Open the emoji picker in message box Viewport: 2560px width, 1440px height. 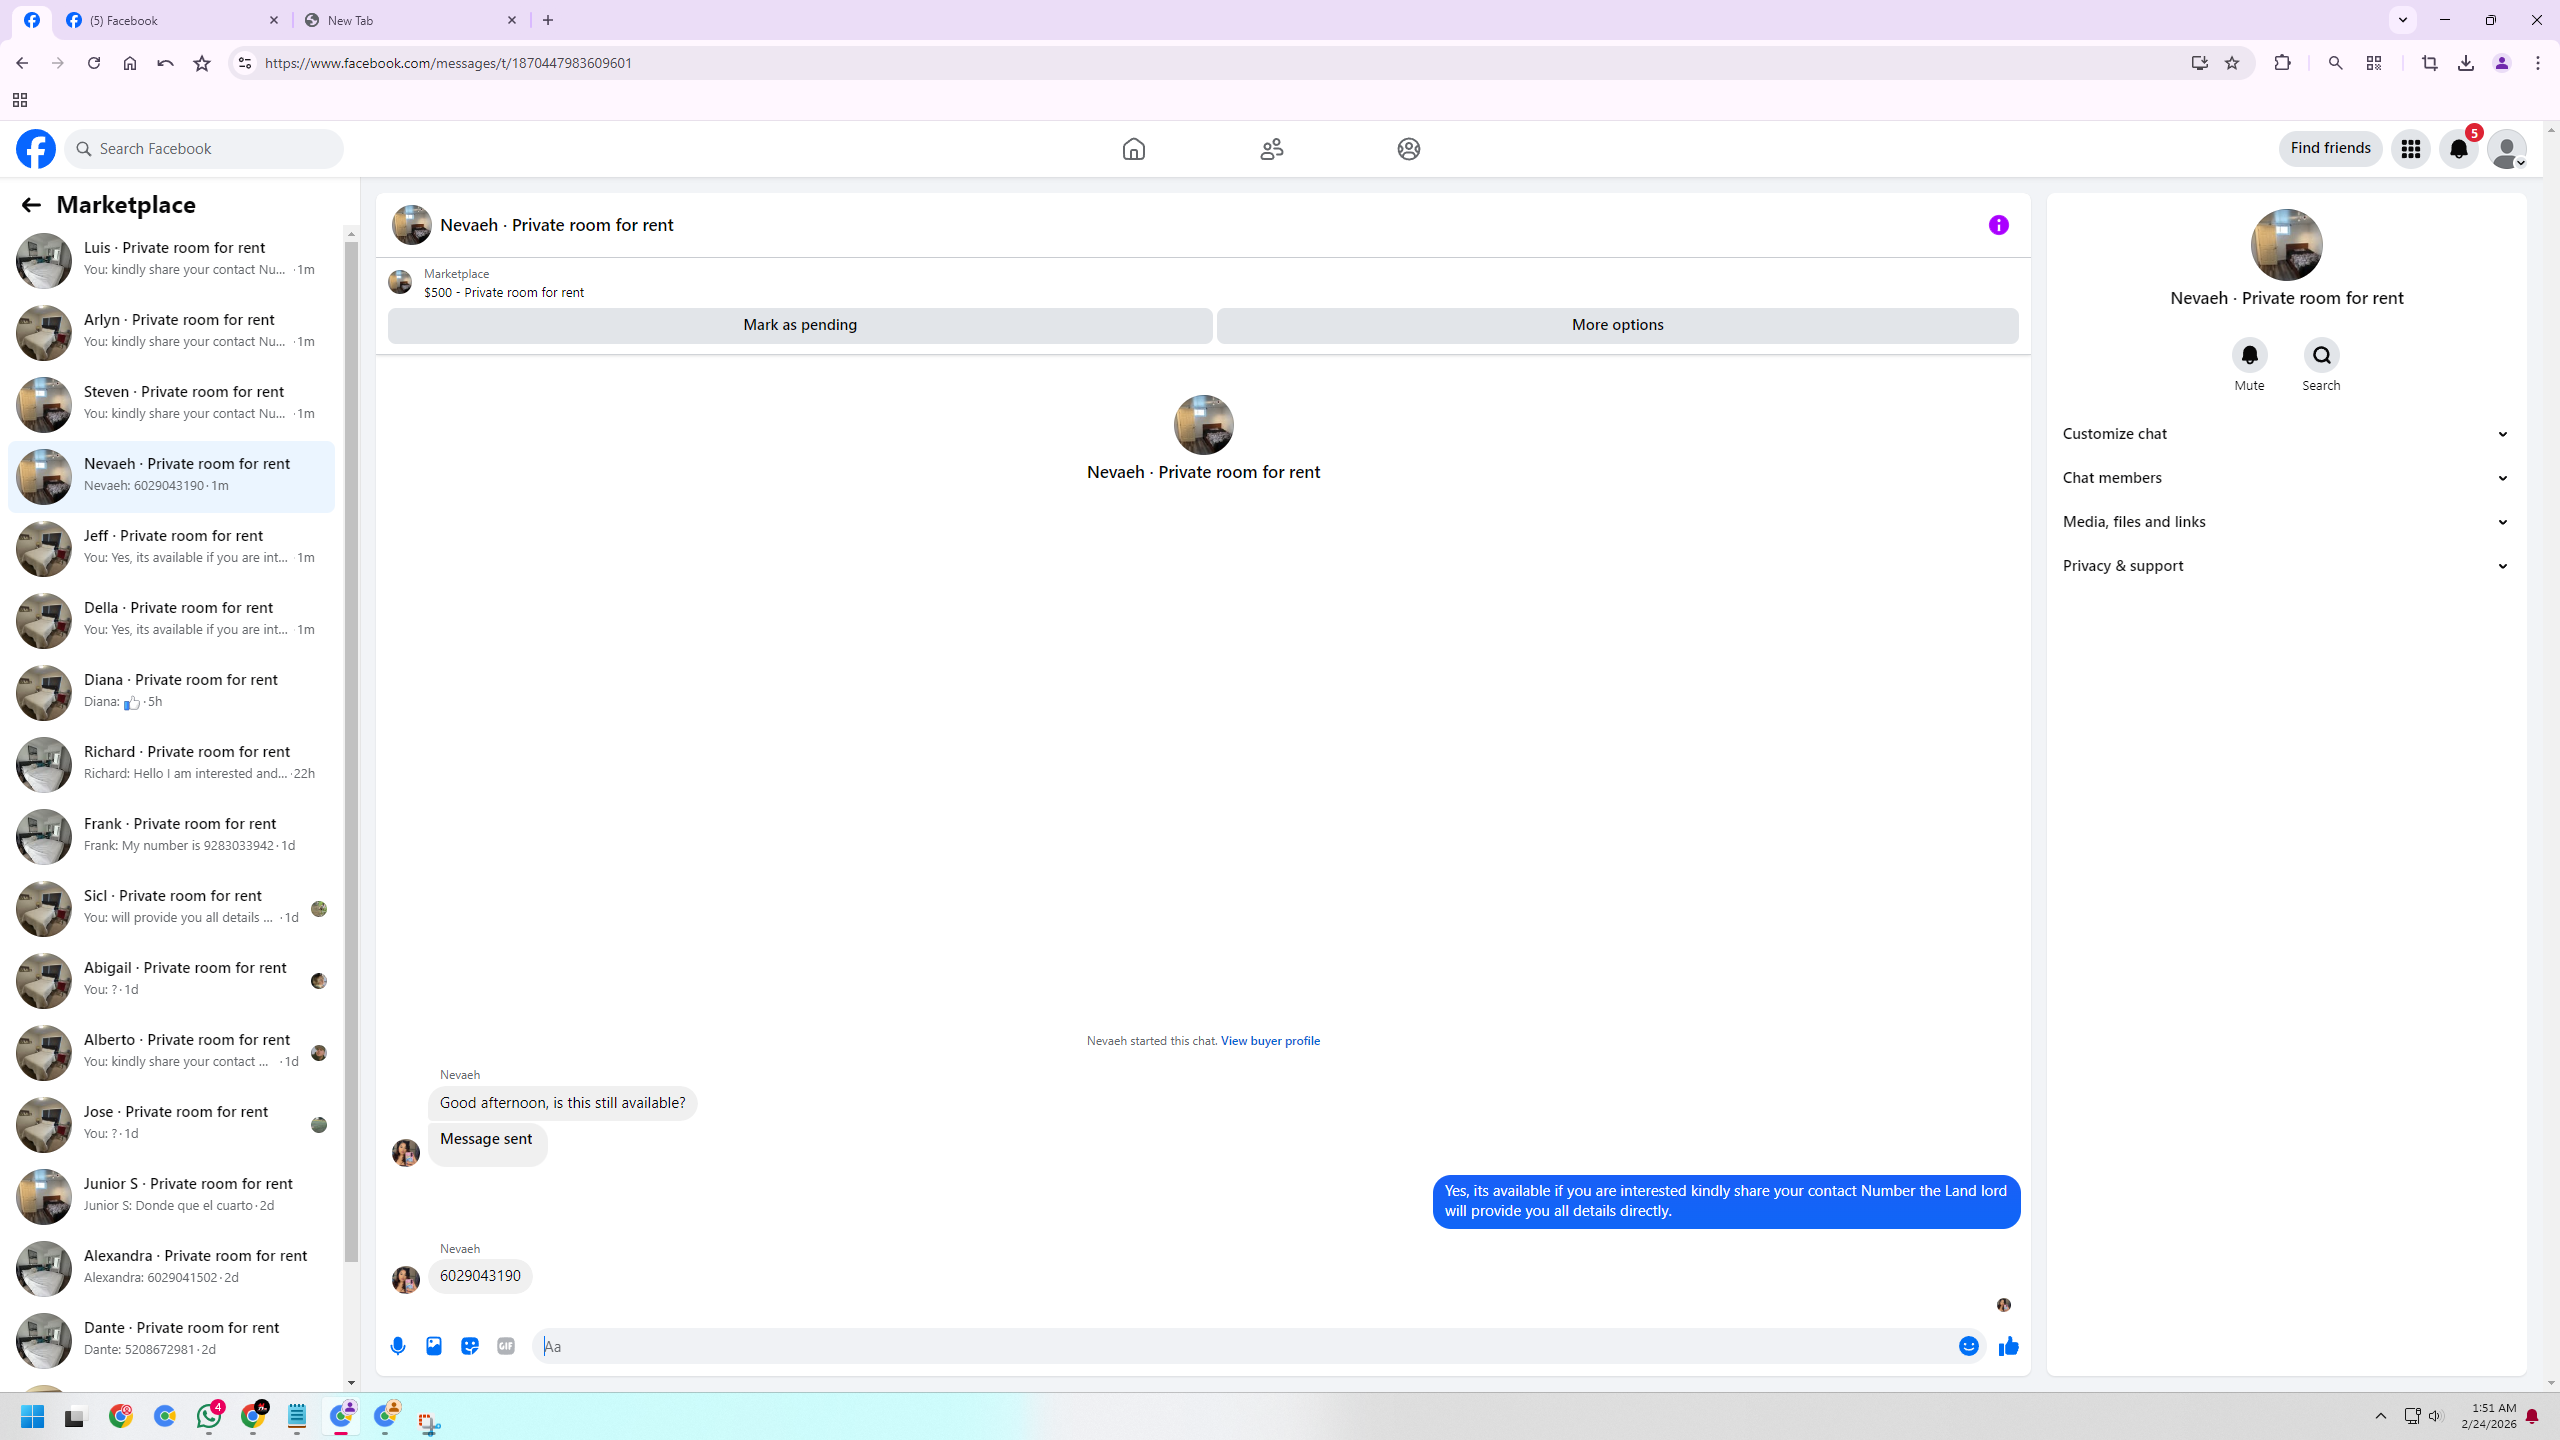pos(1968,1346)
